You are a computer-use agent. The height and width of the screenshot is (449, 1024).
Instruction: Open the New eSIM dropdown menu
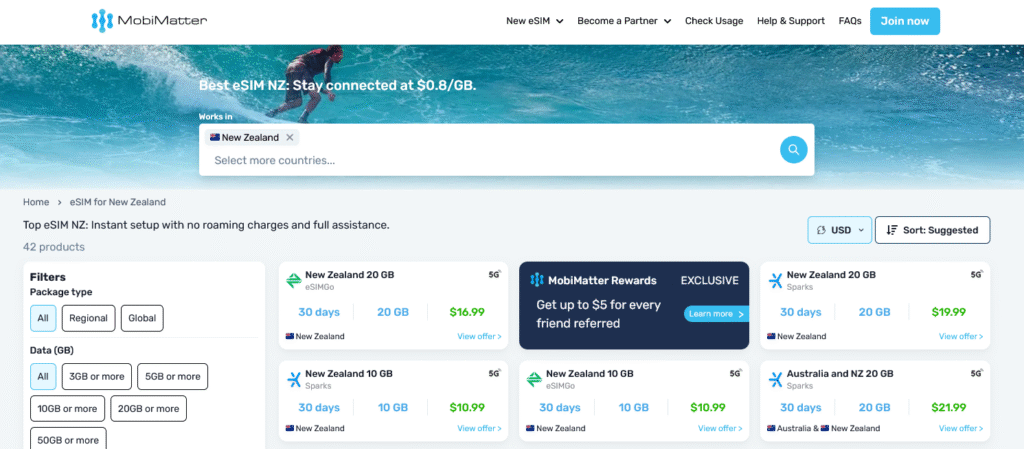(534, 21)
